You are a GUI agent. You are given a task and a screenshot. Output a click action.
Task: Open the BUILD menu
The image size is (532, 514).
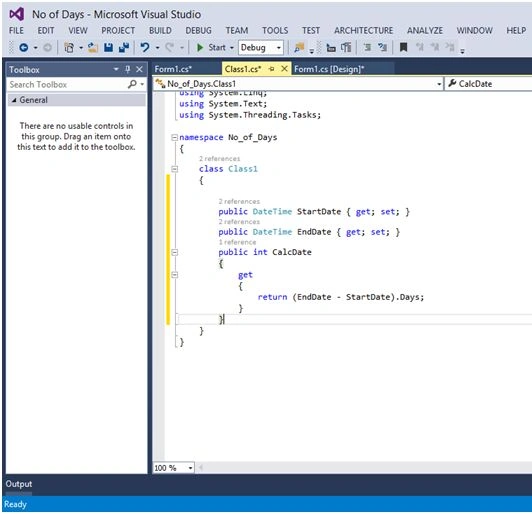tap(160, 31)
